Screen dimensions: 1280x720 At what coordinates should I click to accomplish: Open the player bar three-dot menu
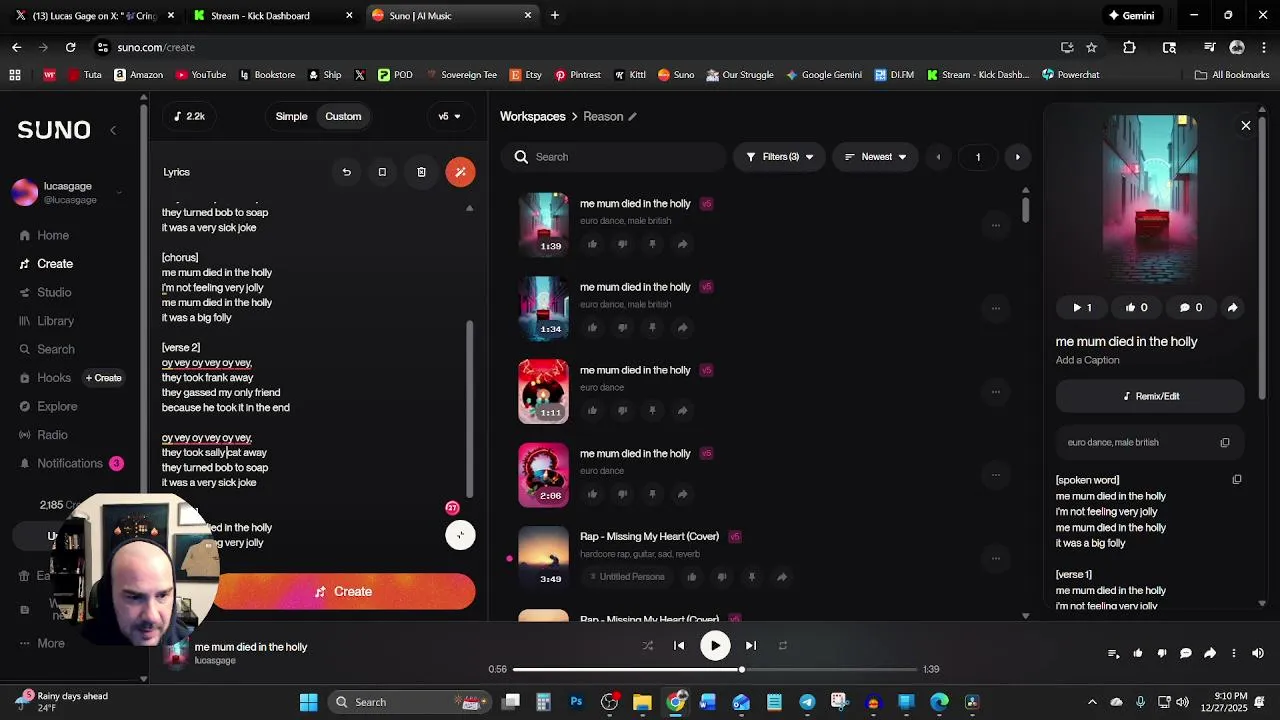point(1233,654)
